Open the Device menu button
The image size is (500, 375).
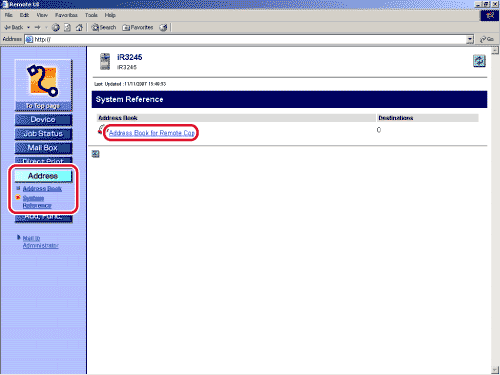[43, 120]
